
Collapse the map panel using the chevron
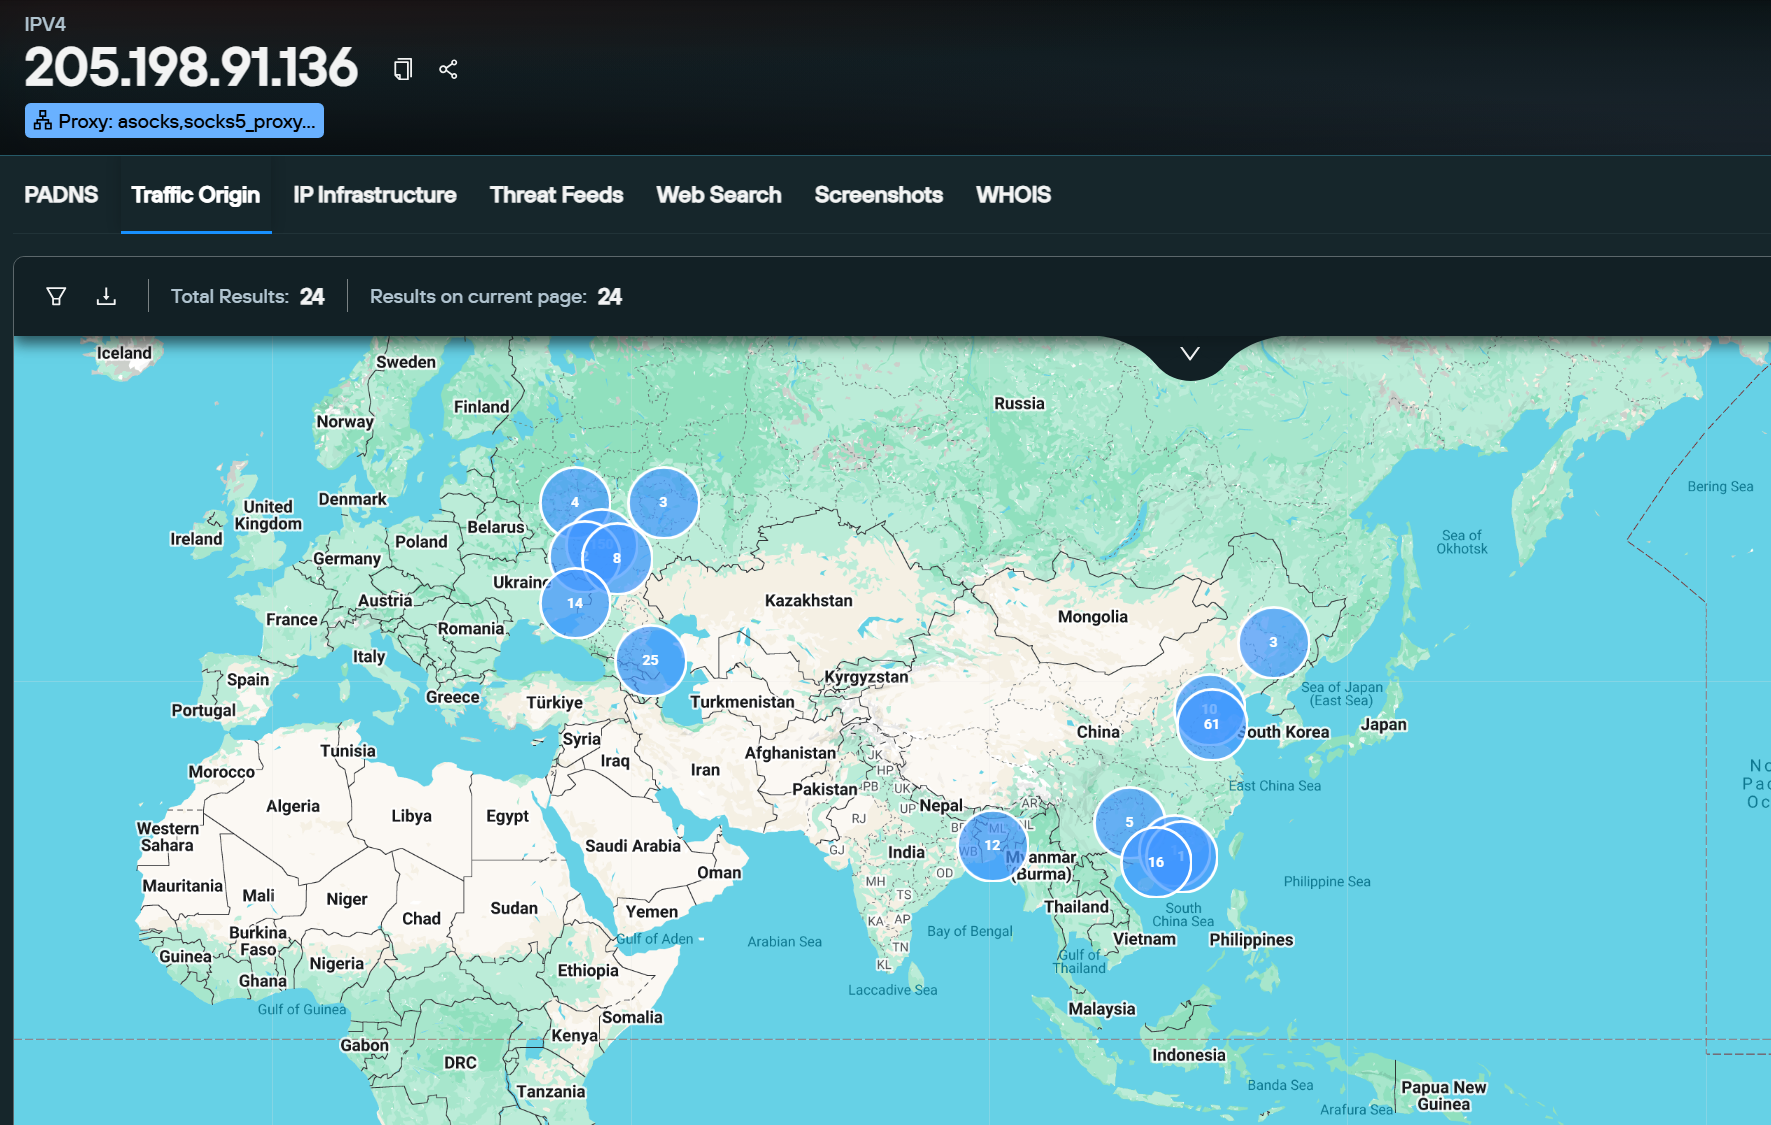(1189, 353)
